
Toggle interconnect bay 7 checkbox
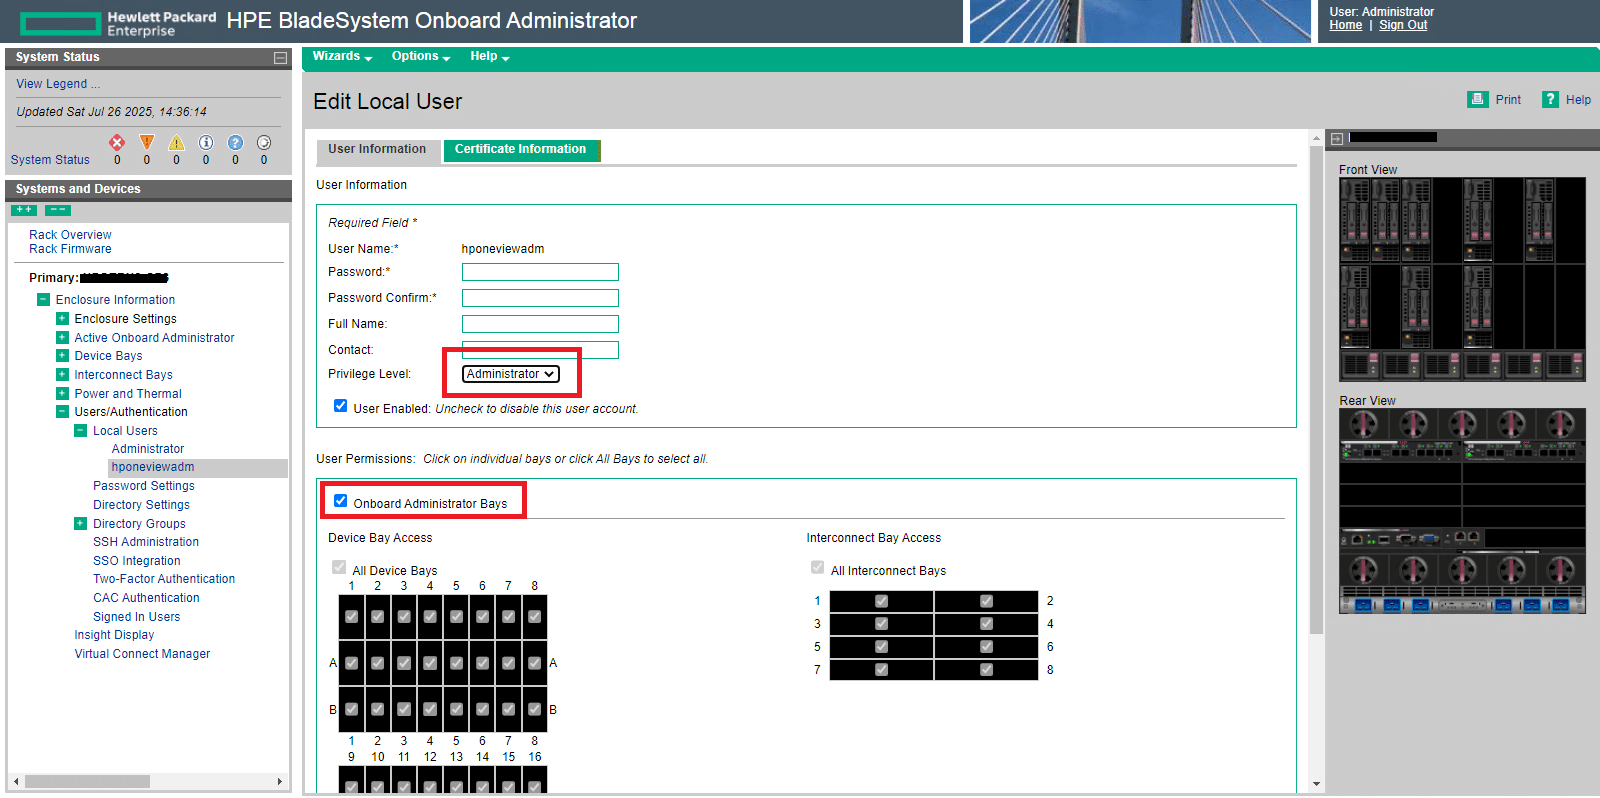[881, 670]
